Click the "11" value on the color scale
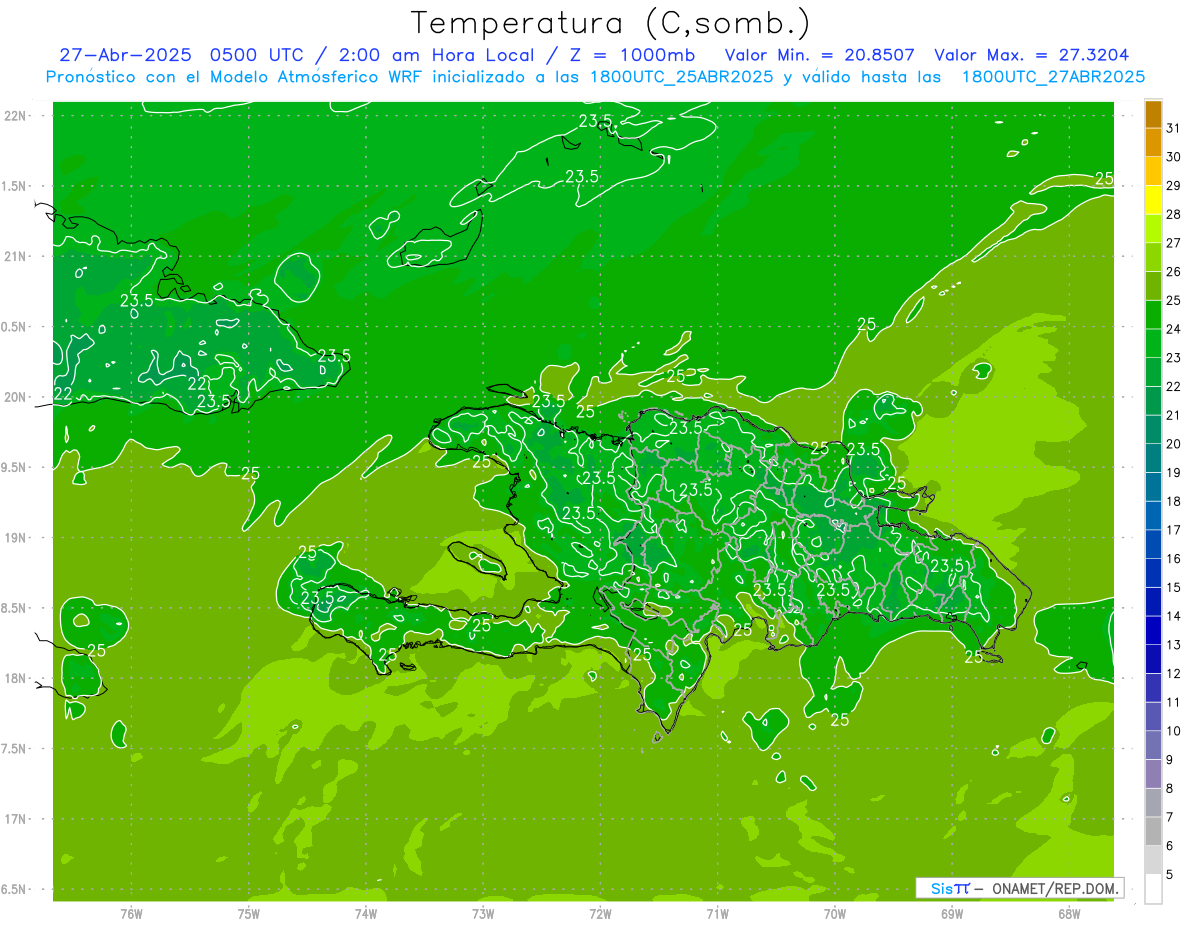Image resolution: width=1200 pixels, height=927 pixels. coord(1174,702)
